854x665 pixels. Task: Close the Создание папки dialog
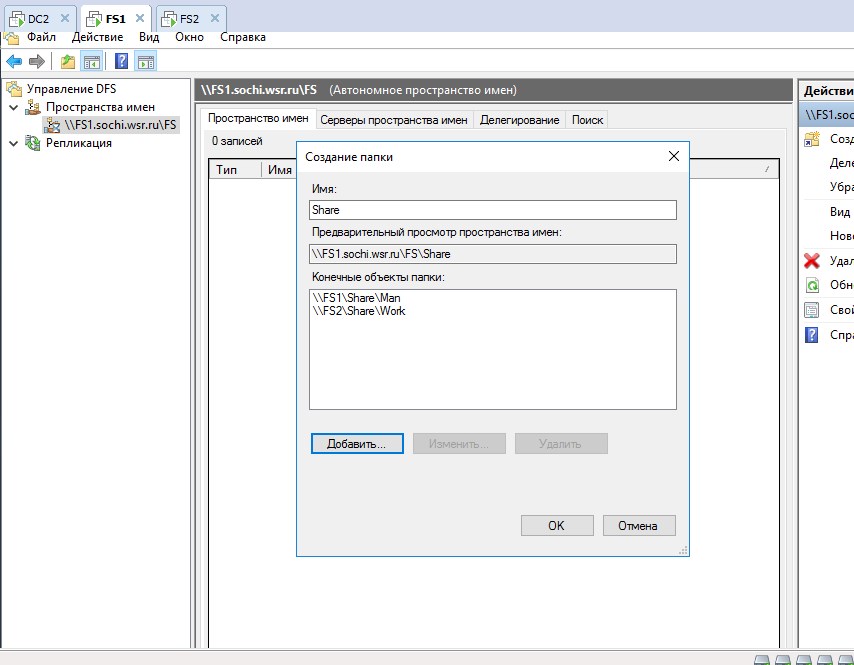pyautogui.click(x=674, y=156)
